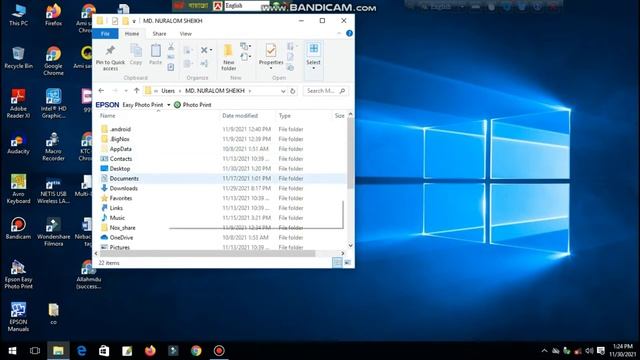Open recent locations dropdown beside the forward arrow
This screenshot has width=640, height=360.
[x=126, y=91]
